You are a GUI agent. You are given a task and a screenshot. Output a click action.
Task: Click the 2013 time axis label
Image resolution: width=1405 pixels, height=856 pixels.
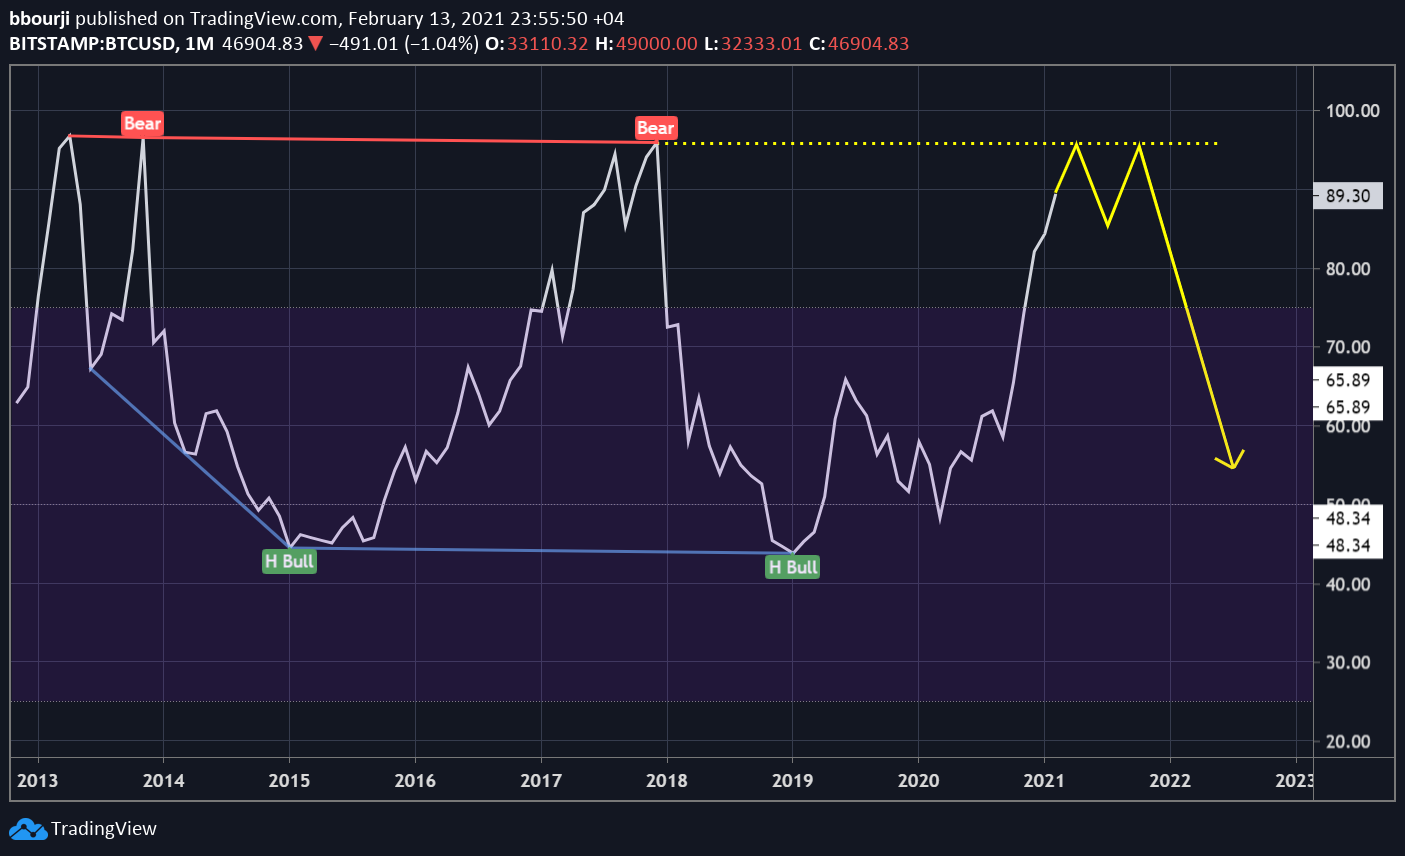click(x=38, y=781)
